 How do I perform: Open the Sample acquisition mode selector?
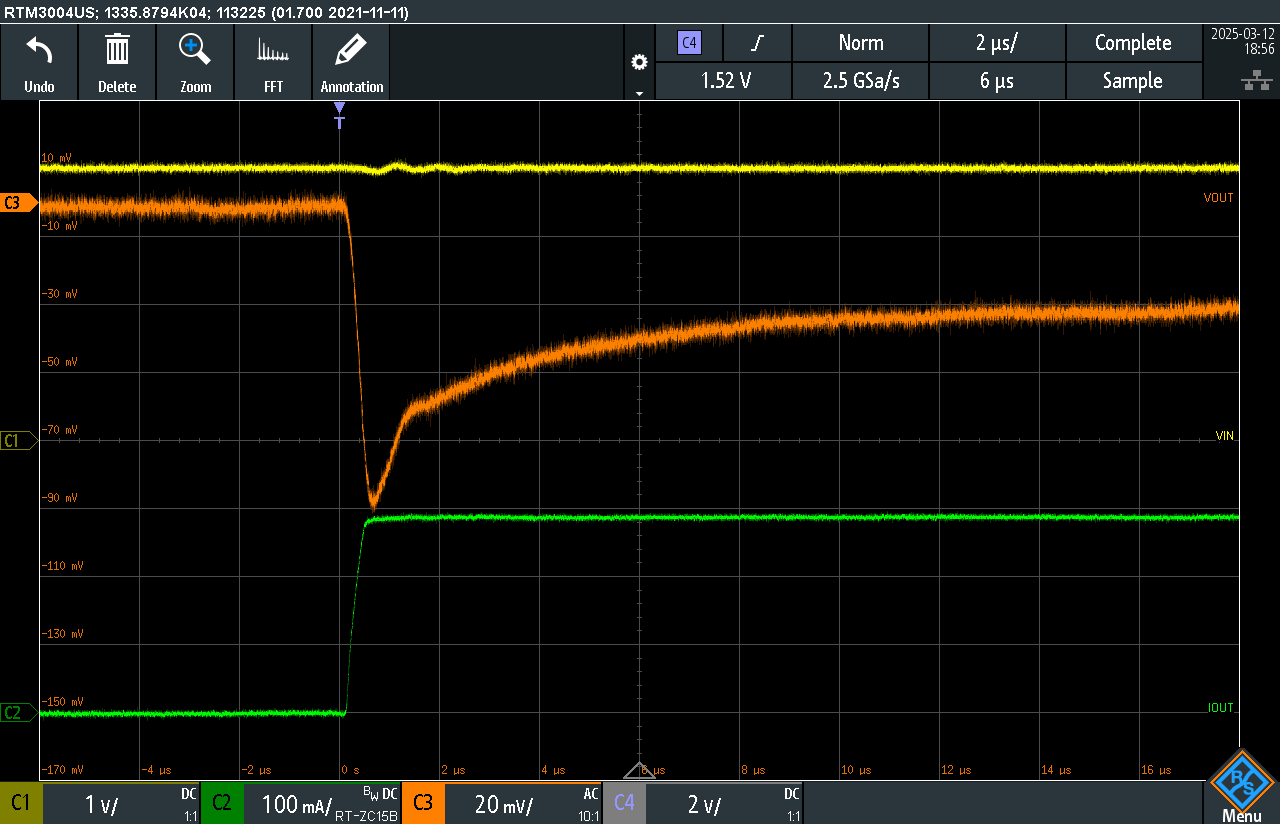pos(1132,81)
